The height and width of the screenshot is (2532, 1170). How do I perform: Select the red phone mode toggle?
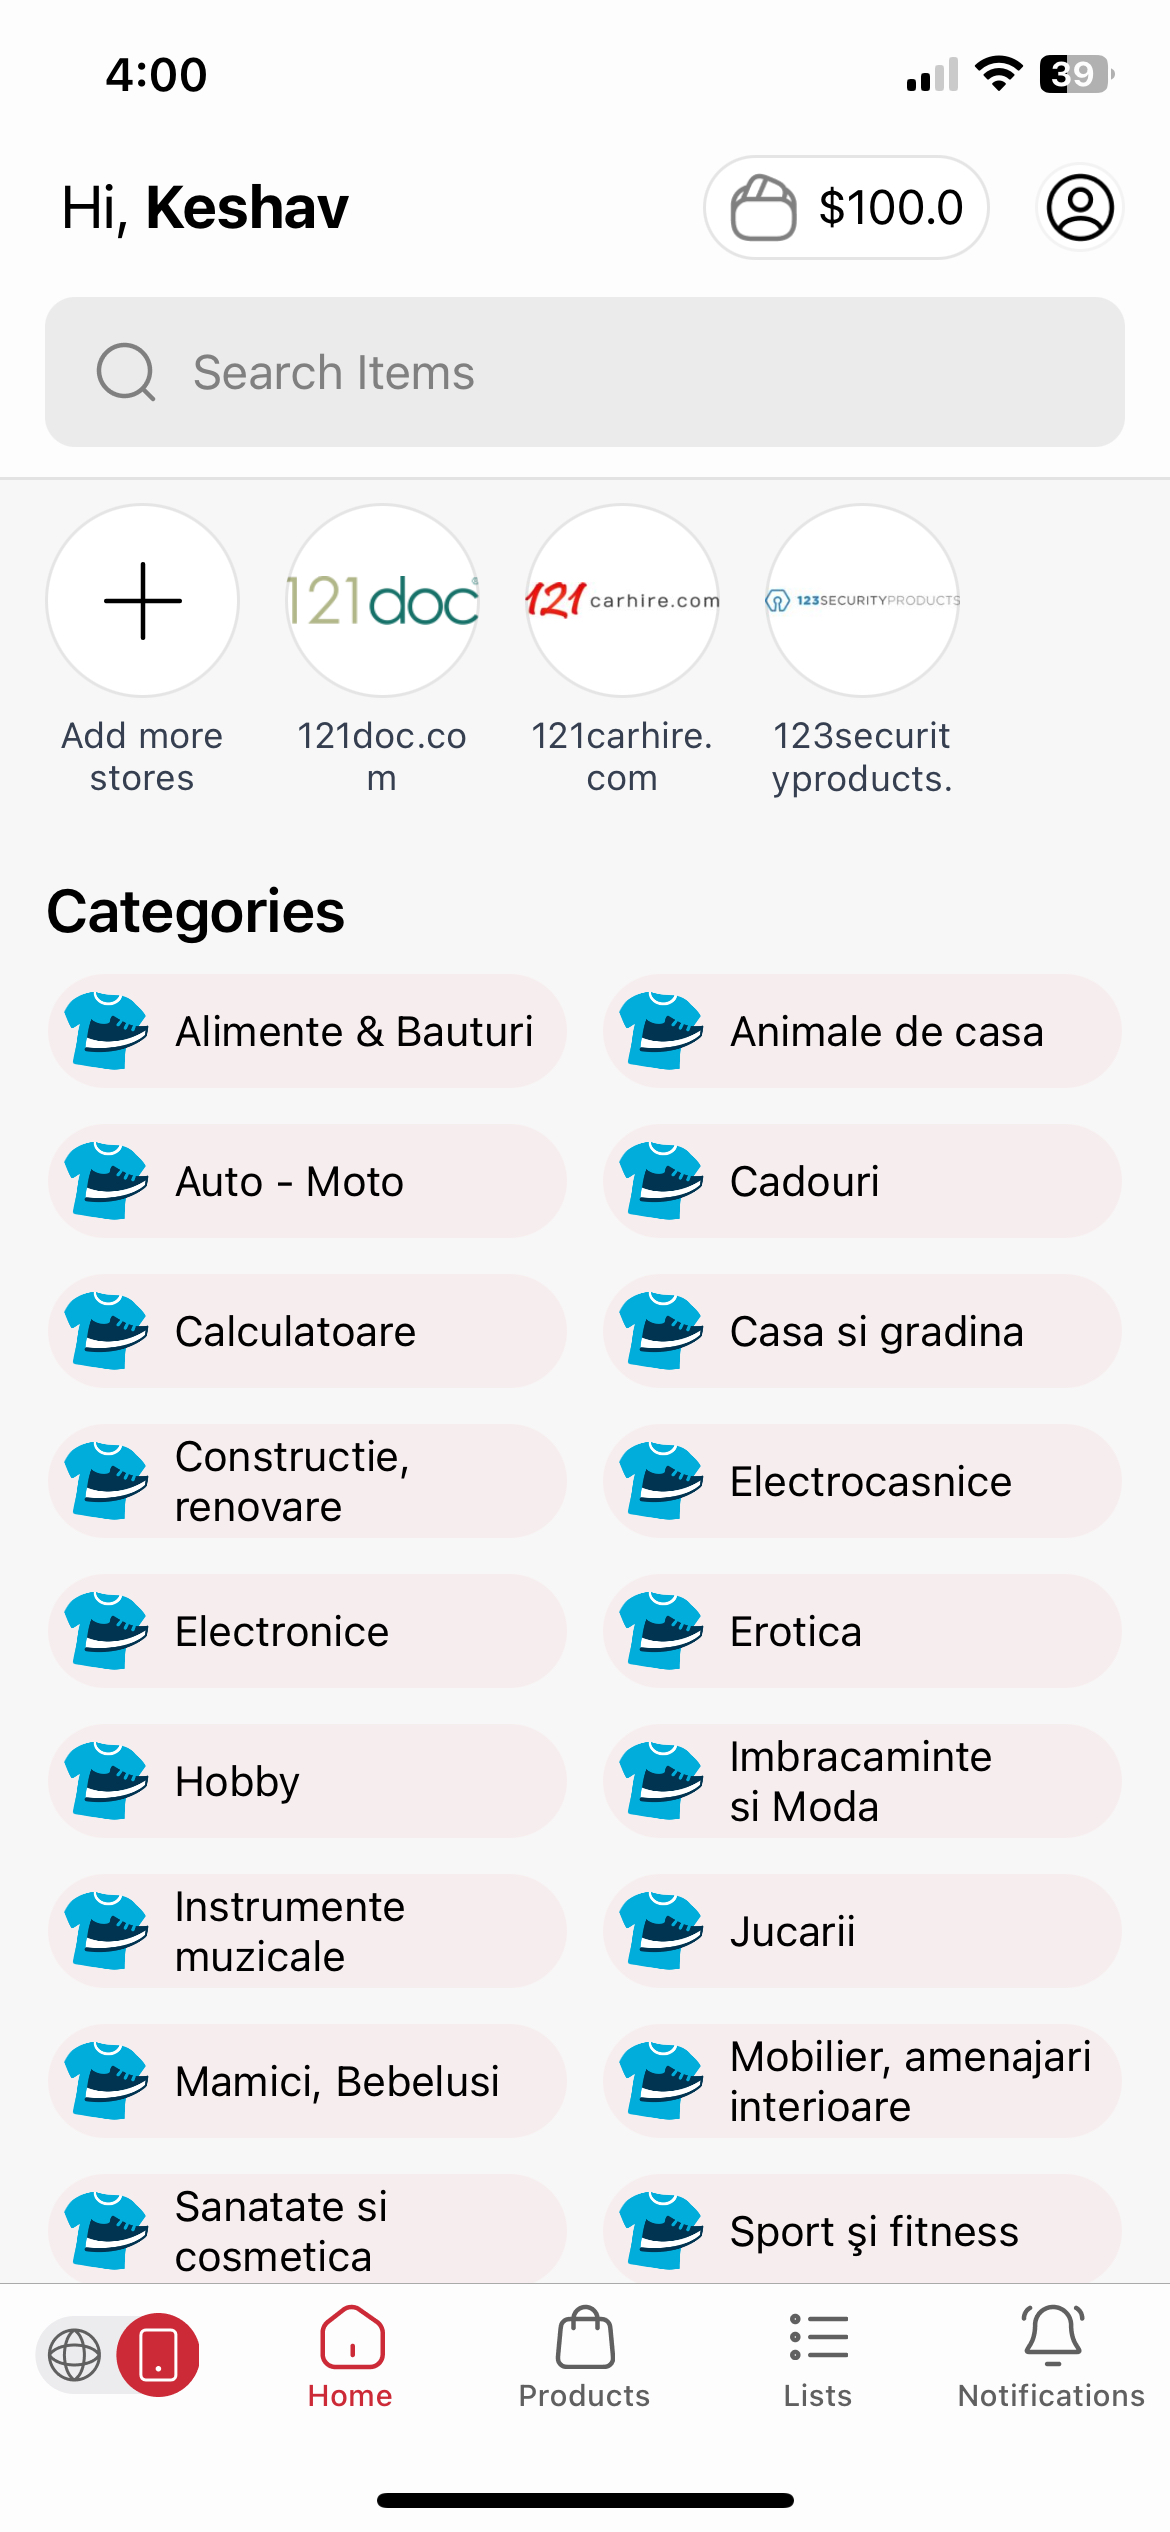[x=158, y=2354]
